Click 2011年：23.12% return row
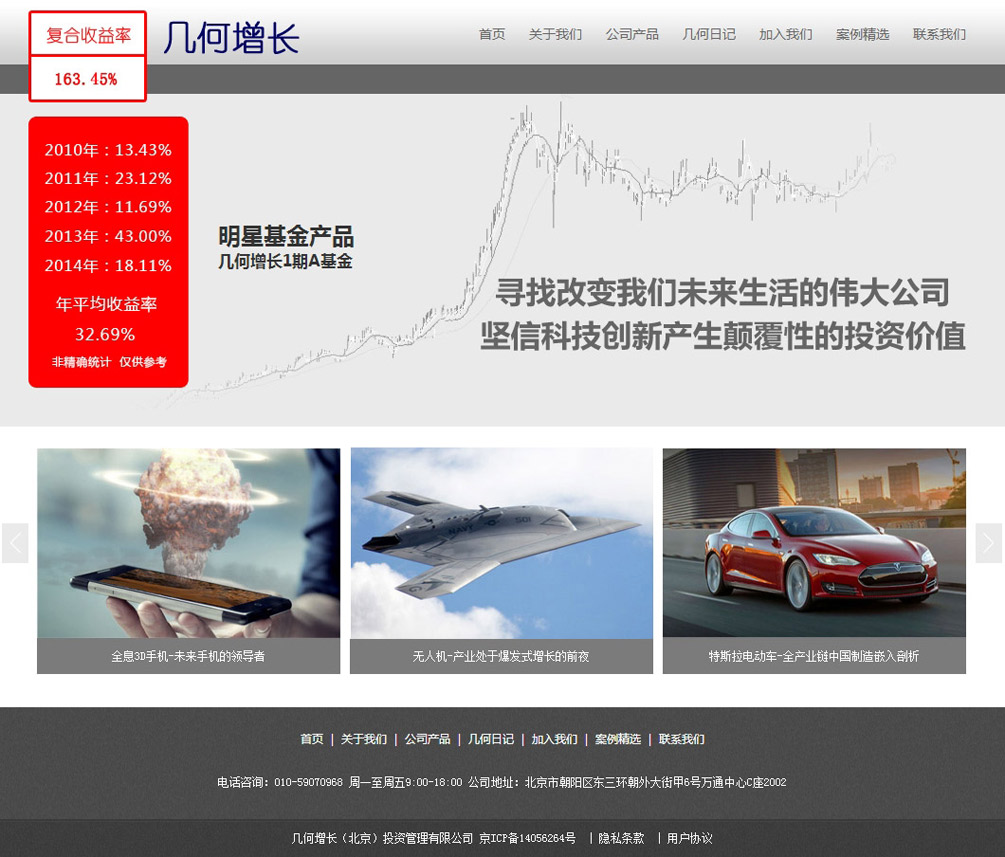The height and width of the screenshot is (857, 1005). point(108,179)
